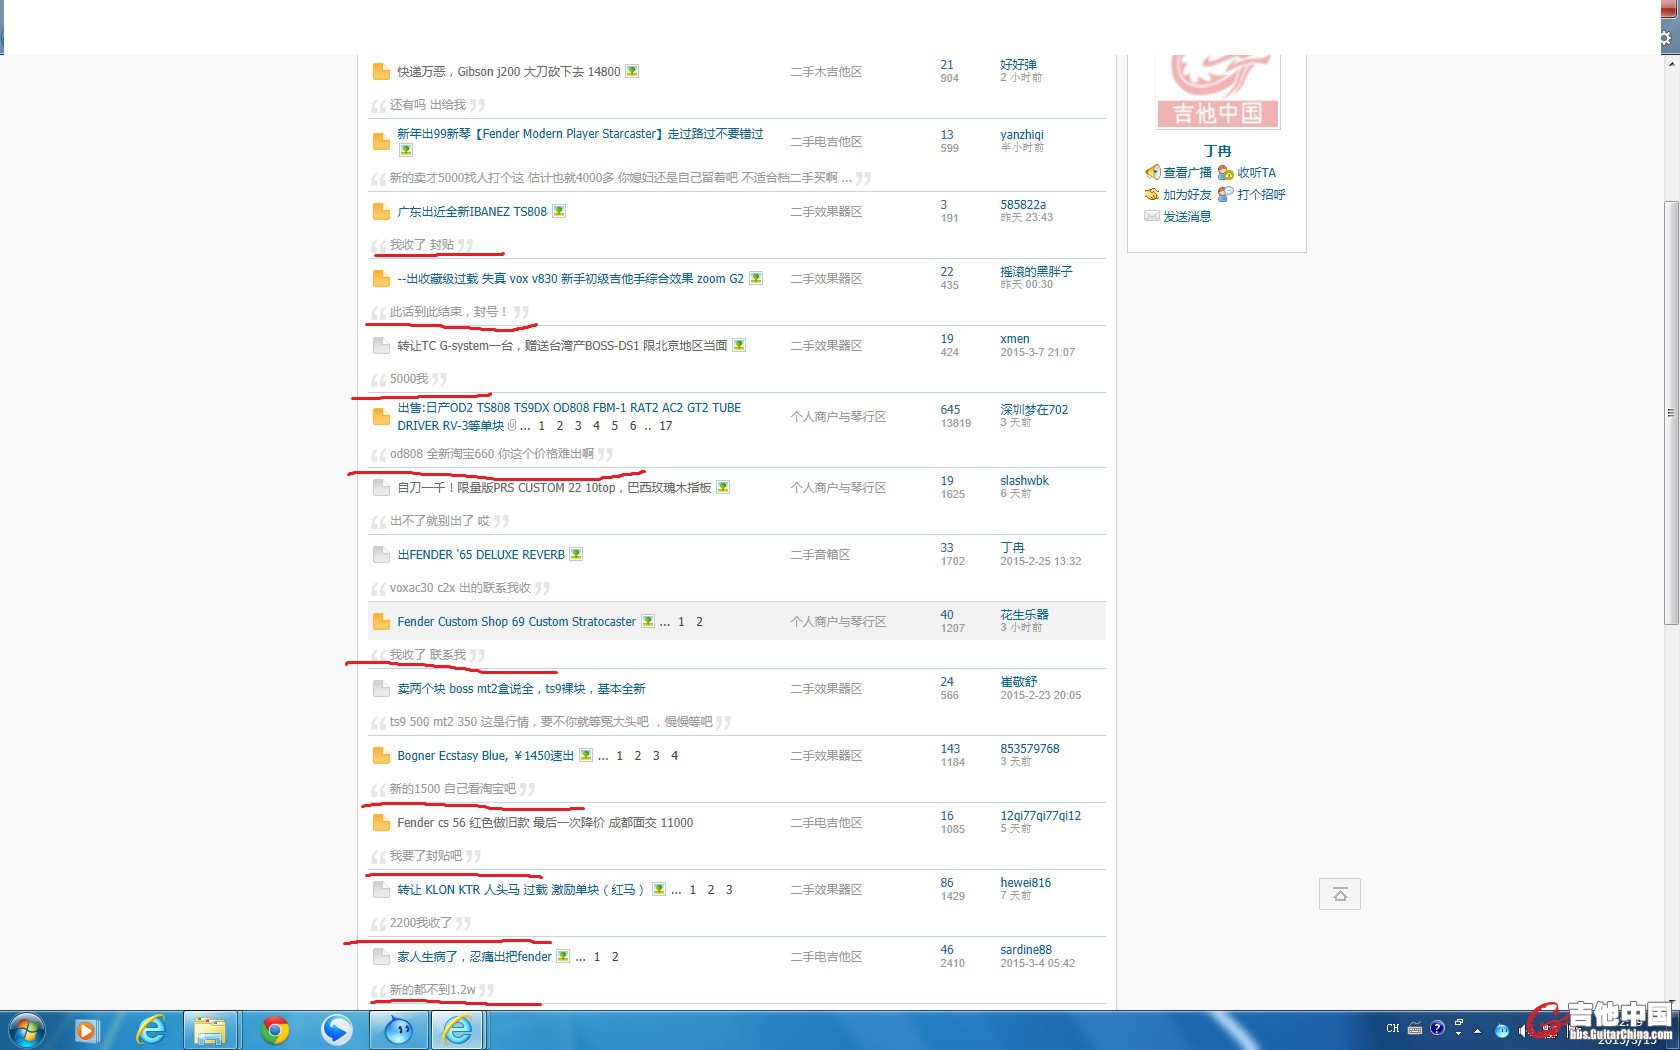Click the scrollbar up arrow
Screen dimensions: 1680x1050
pos(1671,63)
